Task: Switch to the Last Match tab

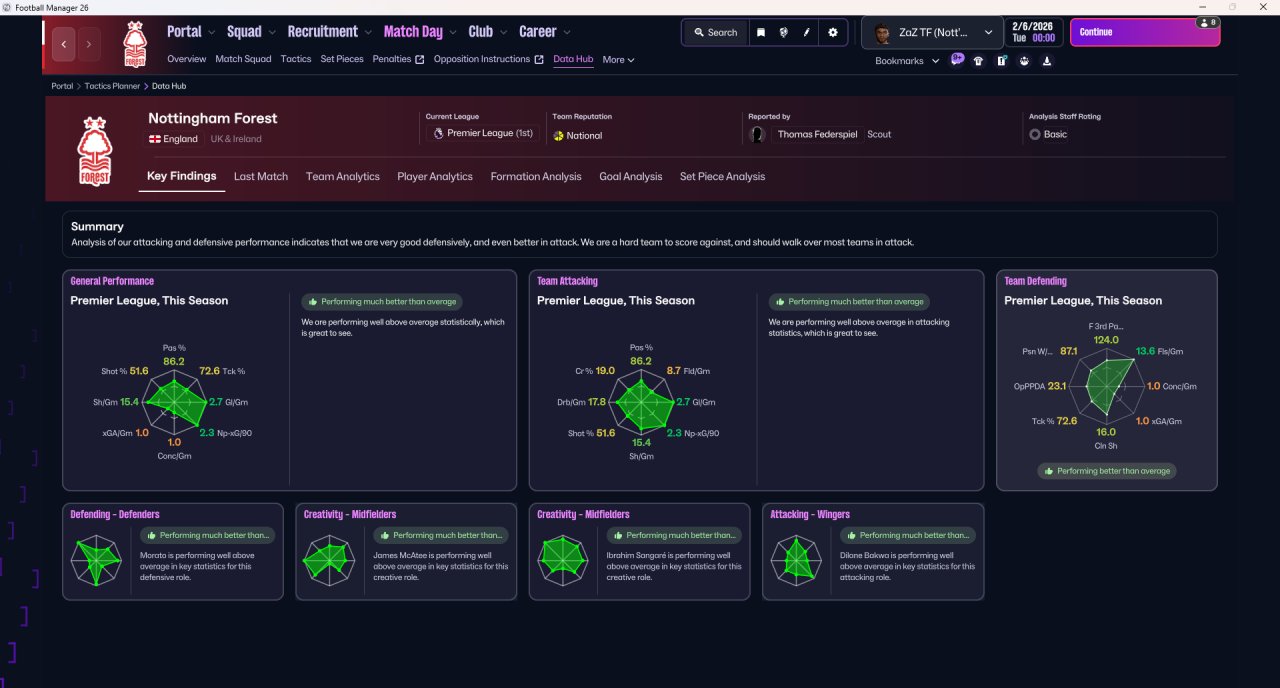Action: (x=261, y=177)
